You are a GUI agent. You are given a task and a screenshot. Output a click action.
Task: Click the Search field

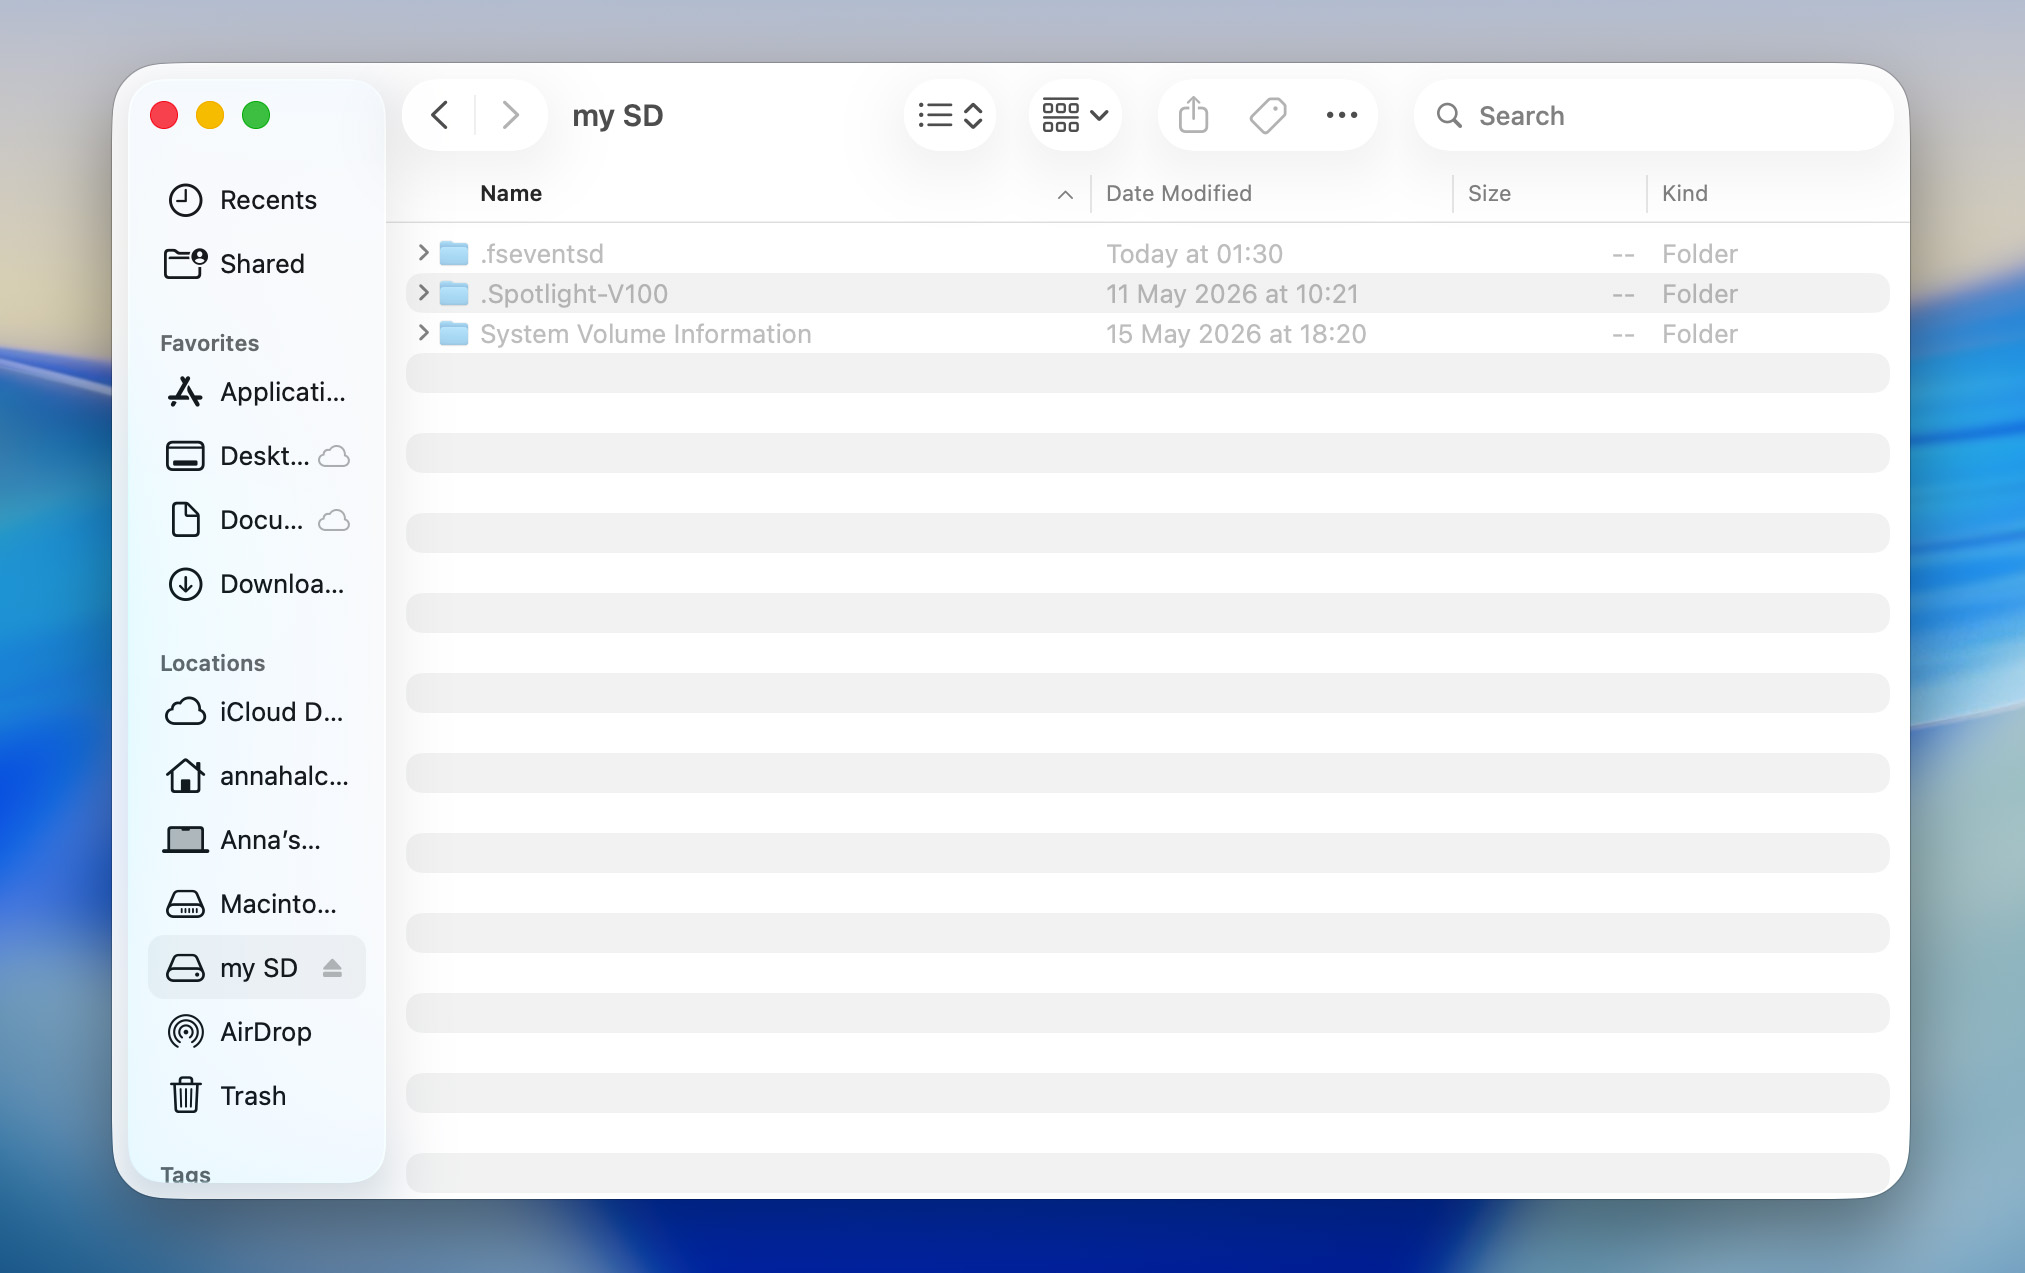click(1654, 115)
